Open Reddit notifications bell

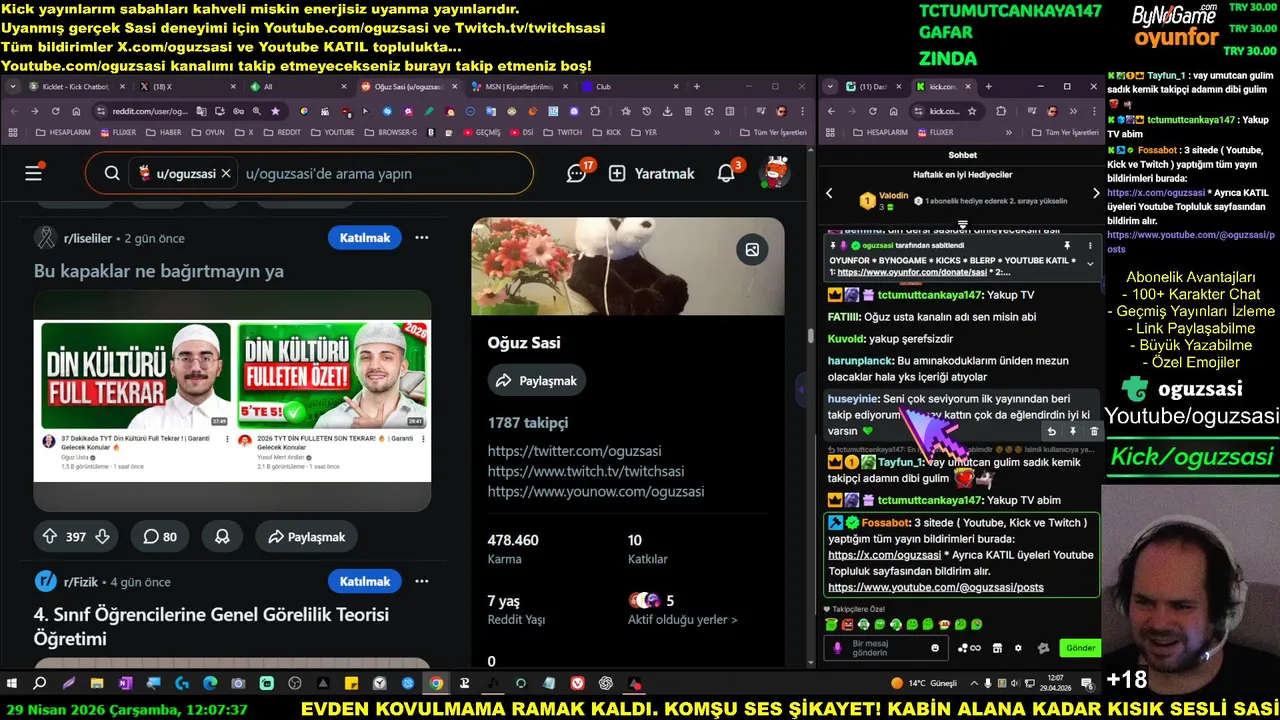click(x=726, y=173)
